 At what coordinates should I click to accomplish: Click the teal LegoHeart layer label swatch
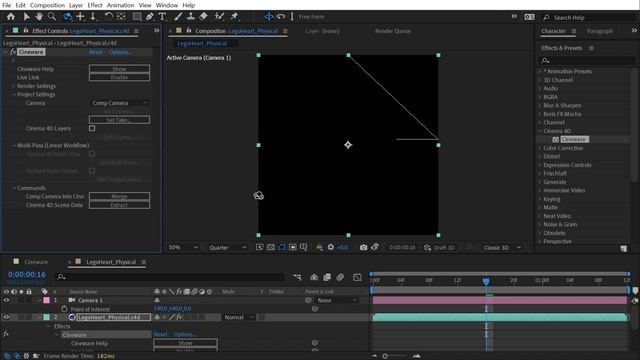click(x=47, y=317)
